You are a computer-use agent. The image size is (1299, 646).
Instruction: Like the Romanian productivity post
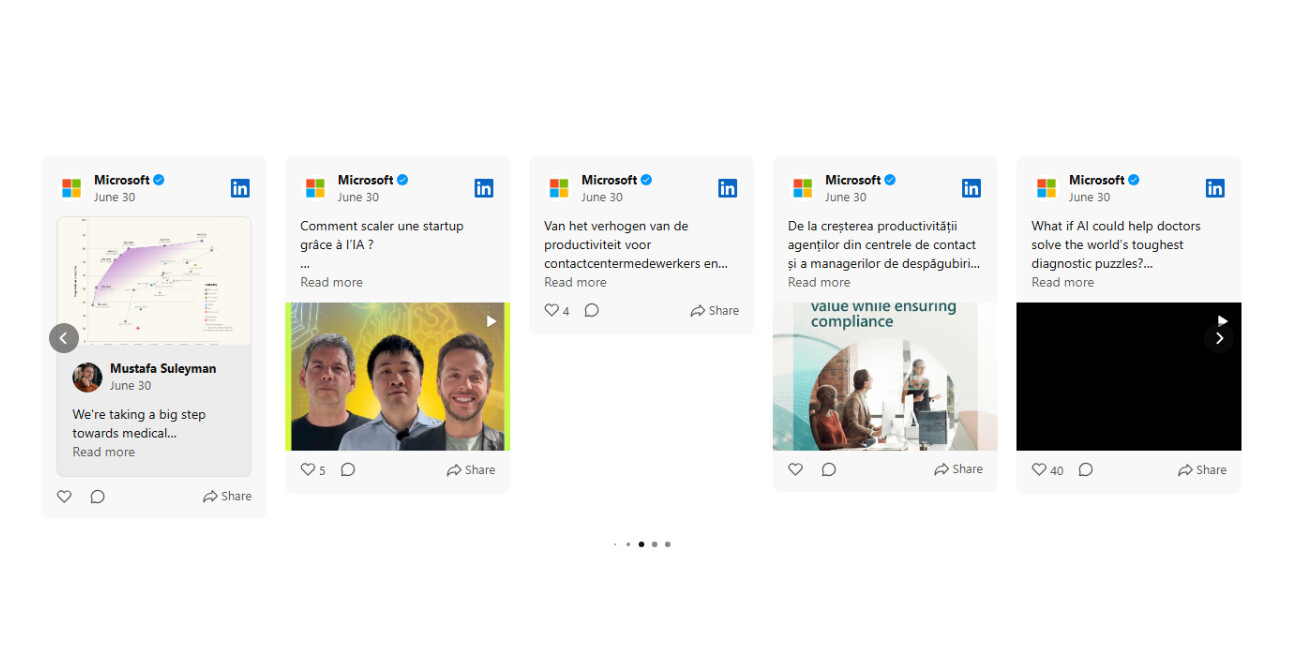[x=795, y=469]
